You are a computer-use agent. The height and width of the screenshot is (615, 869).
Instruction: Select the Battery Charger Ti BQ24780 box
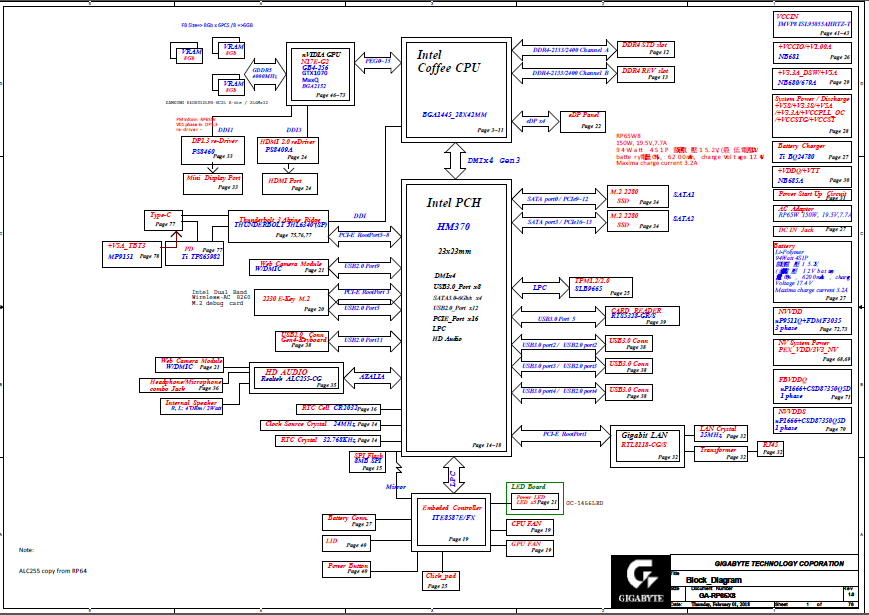pyautogui.click(x=812, y=152)
